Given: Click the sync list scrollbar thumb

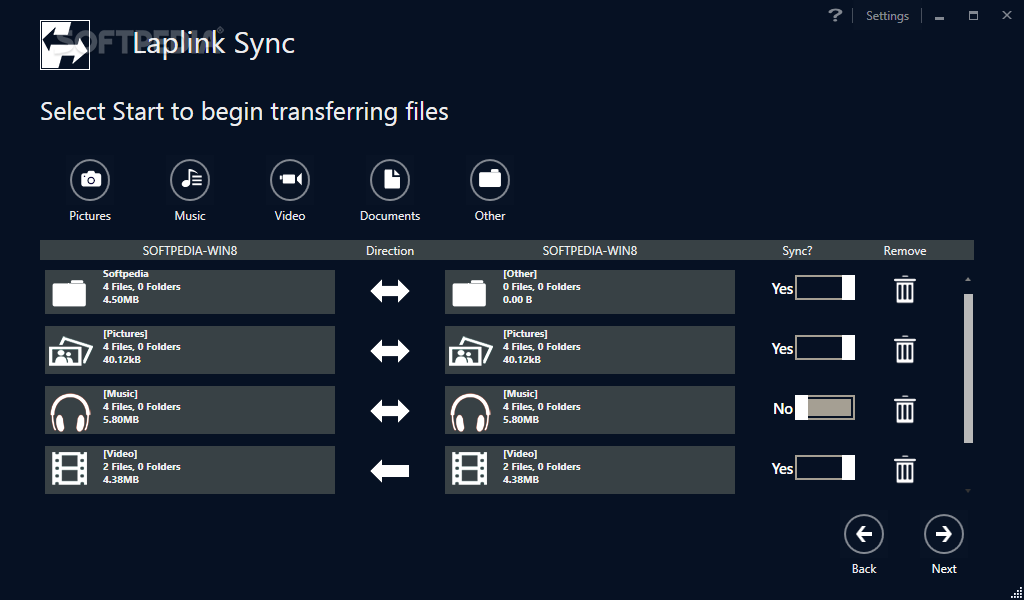Looking at the screenshot, I should pyautogui.click(x=968, y=368).
